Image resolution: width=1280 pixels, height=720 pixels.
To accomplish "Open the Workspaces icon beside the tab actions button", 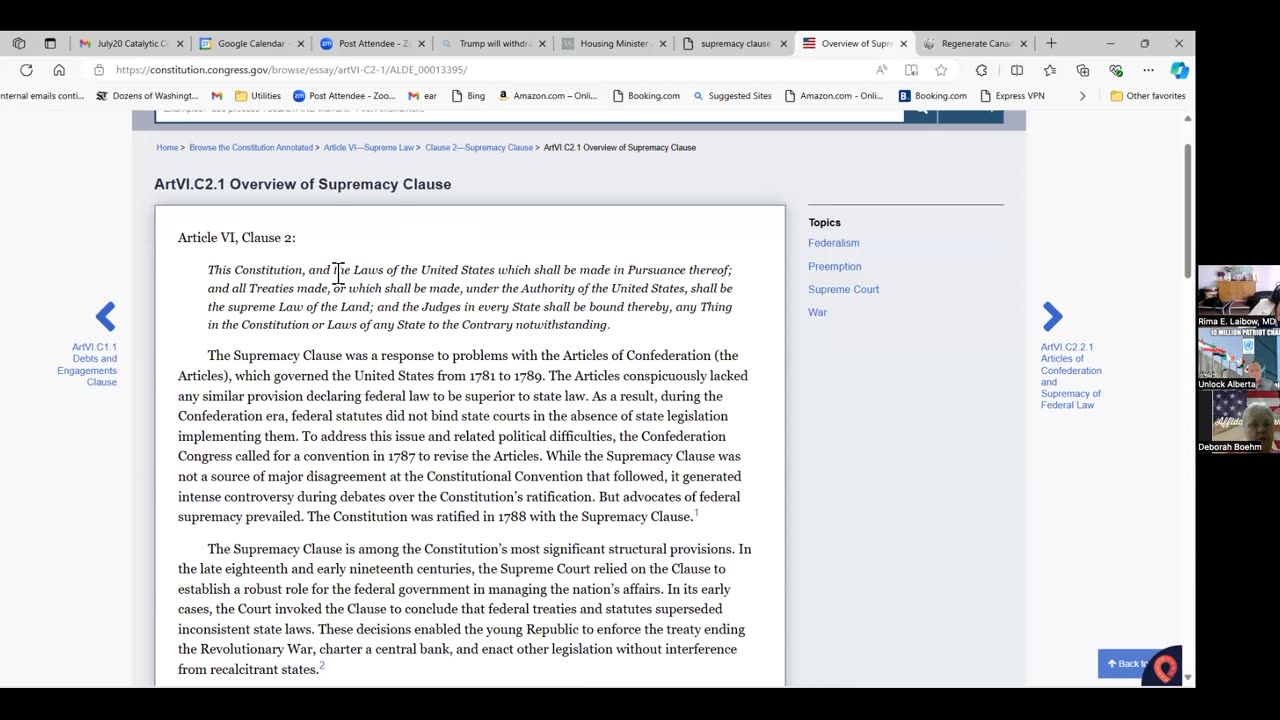I will click(19, 44).
